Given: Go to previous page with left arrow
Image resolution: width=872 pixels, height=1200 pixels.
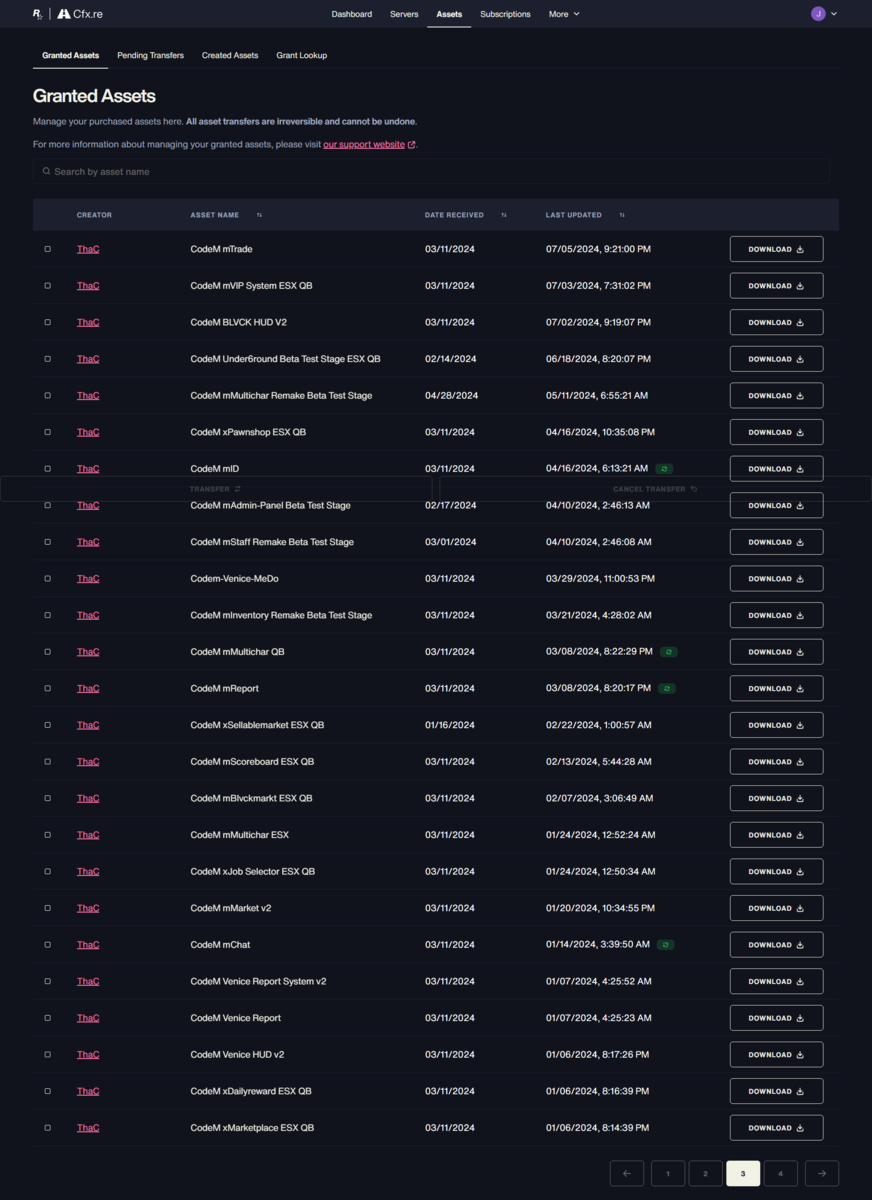Looking at the screenshot, I should (x=626, y=1173).
